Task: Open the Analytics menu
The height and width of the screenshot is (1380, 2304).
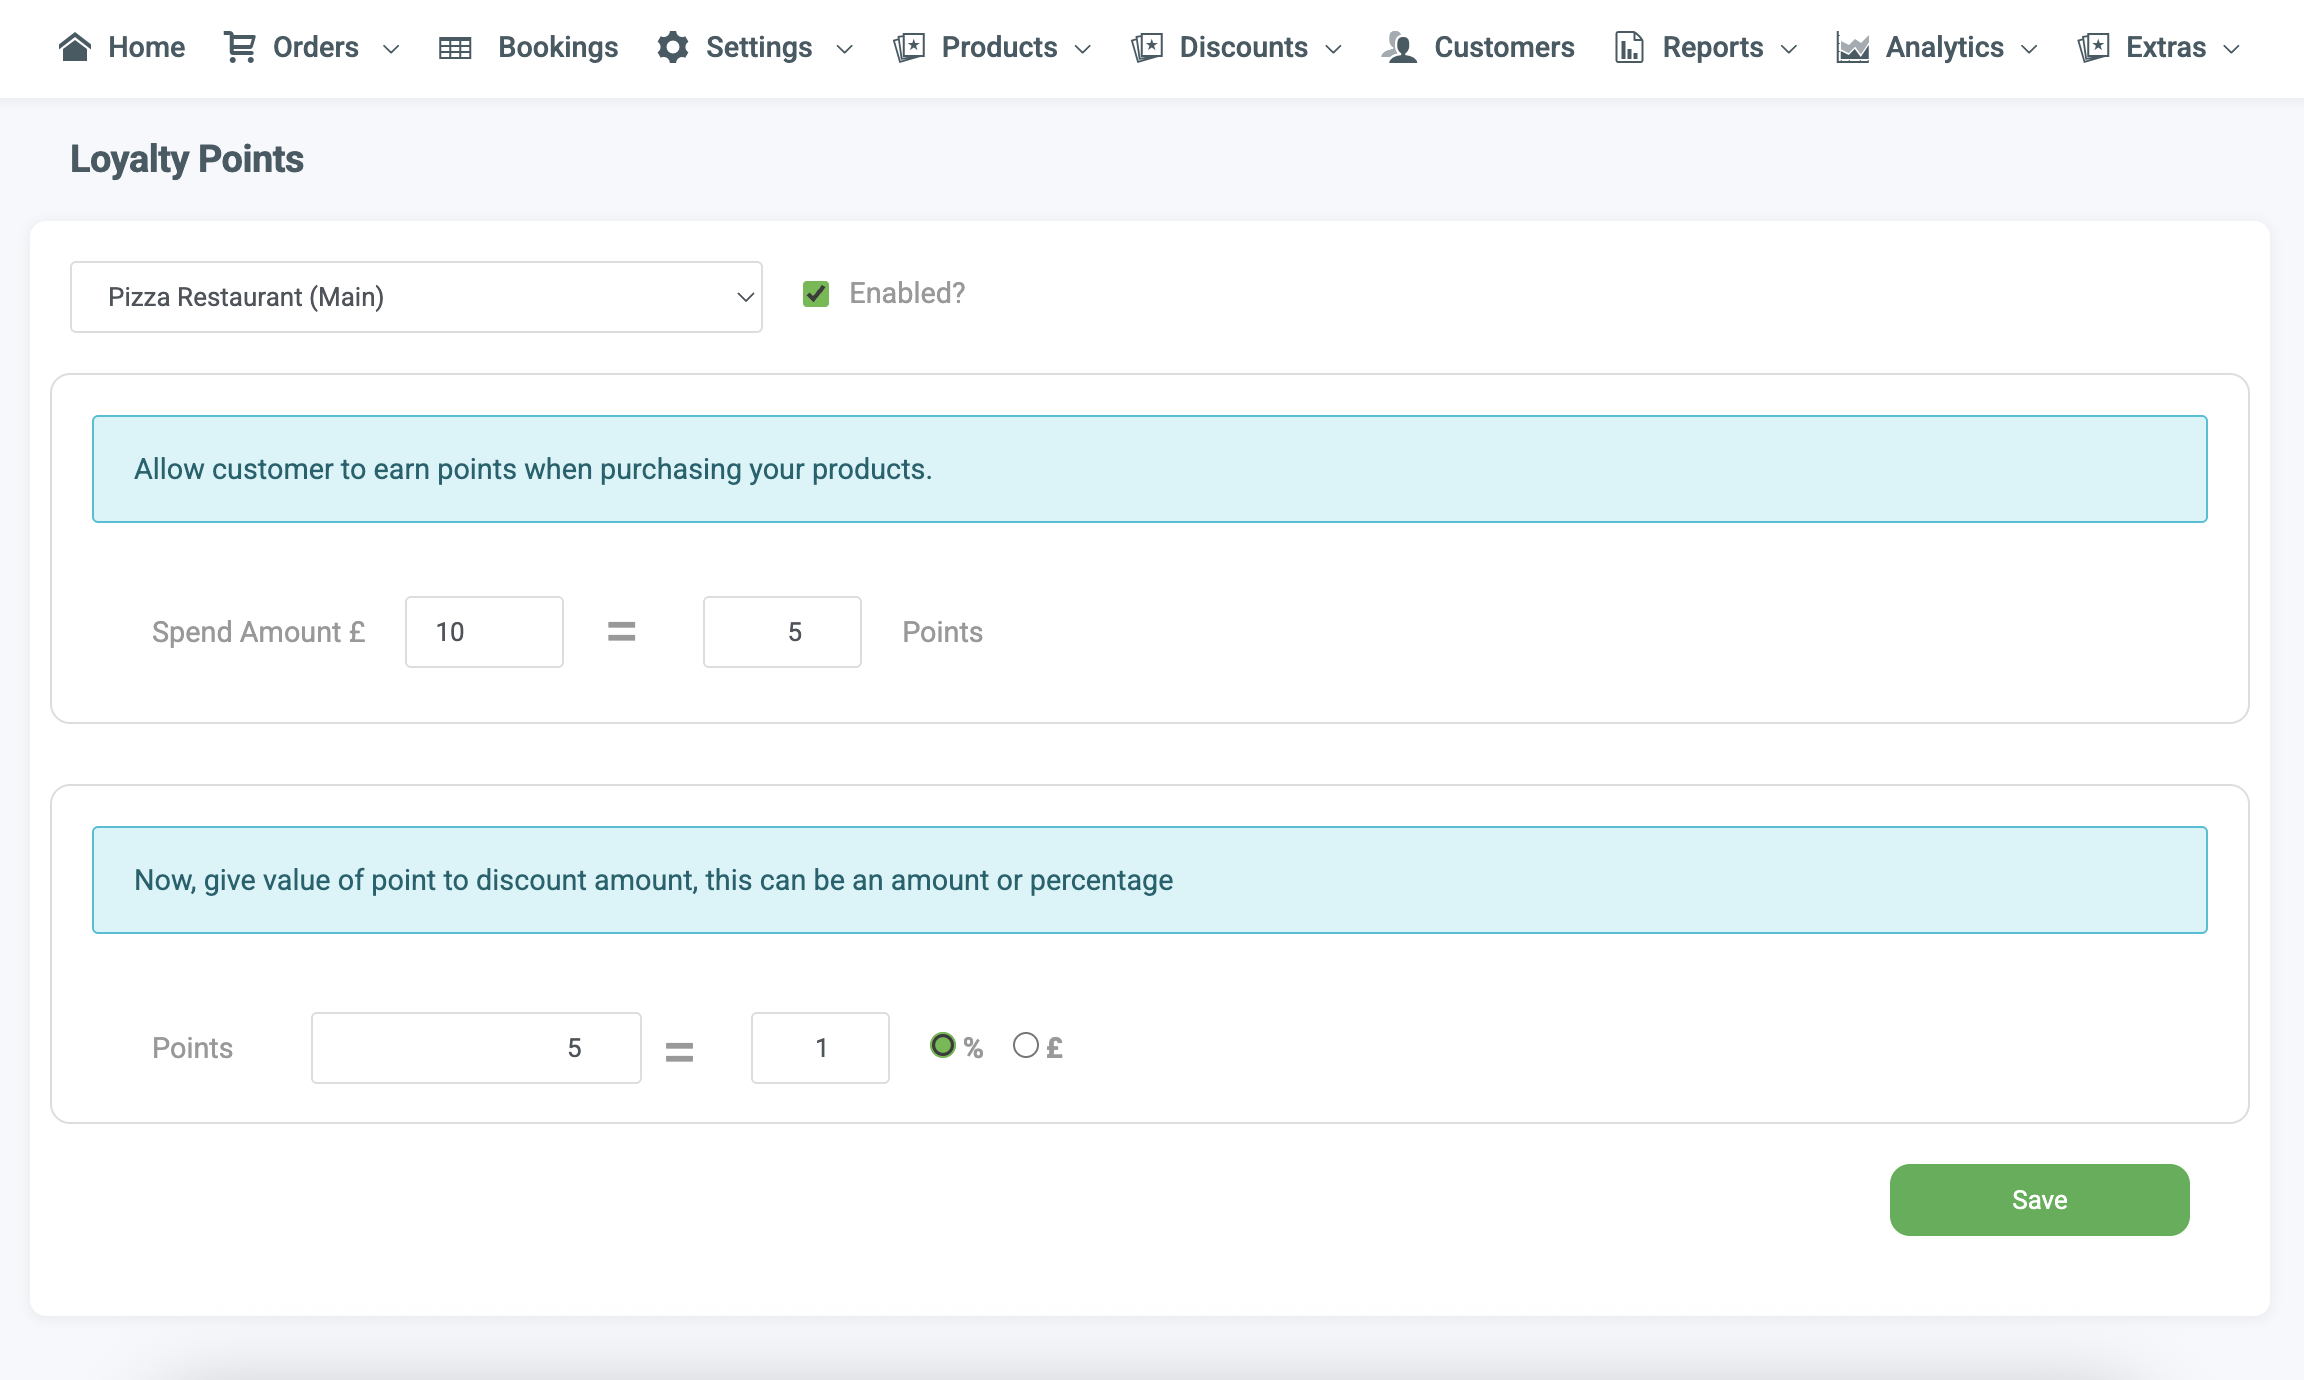Action: point(1944,47)
